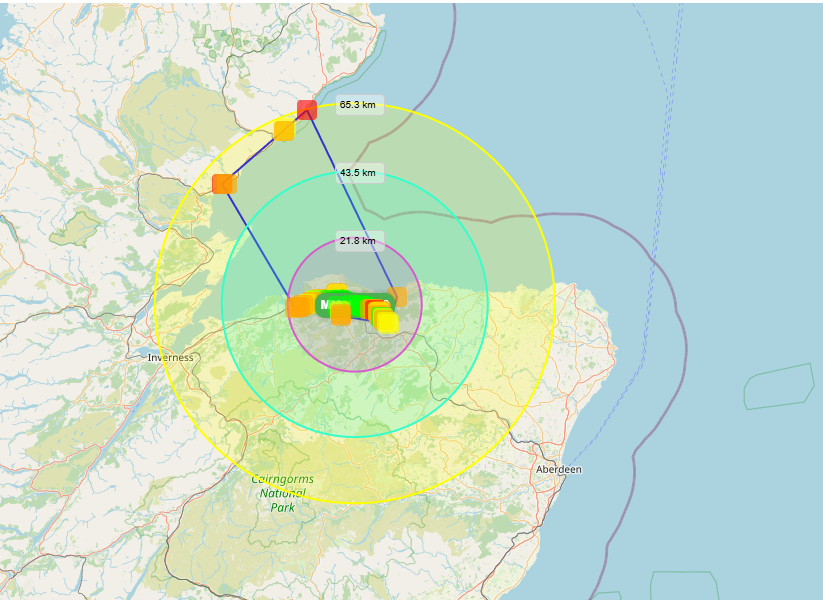Select the orange marker near the Moray Firth shore

pos(222,183)
